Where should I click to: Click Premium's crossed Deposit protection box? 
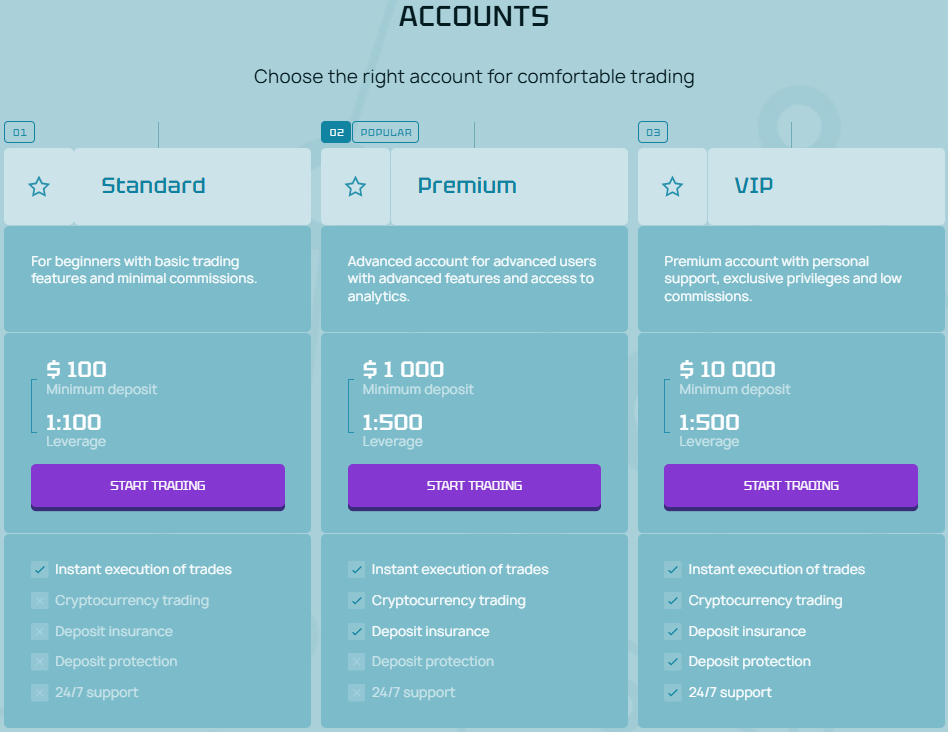[356, 661]
